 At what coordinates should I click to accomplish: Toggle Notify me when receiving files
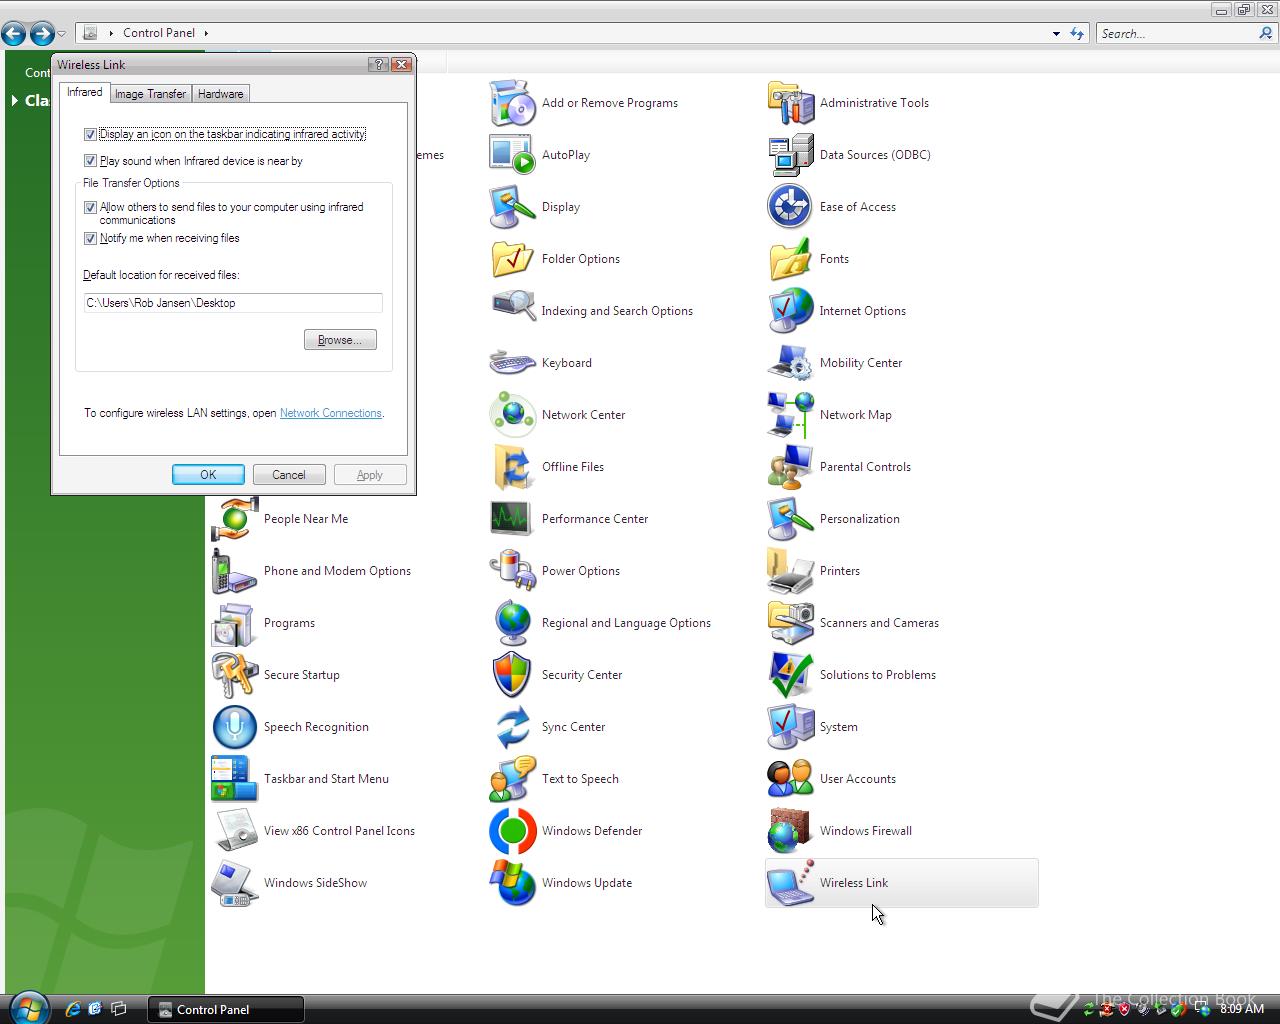tap(90, 239)
